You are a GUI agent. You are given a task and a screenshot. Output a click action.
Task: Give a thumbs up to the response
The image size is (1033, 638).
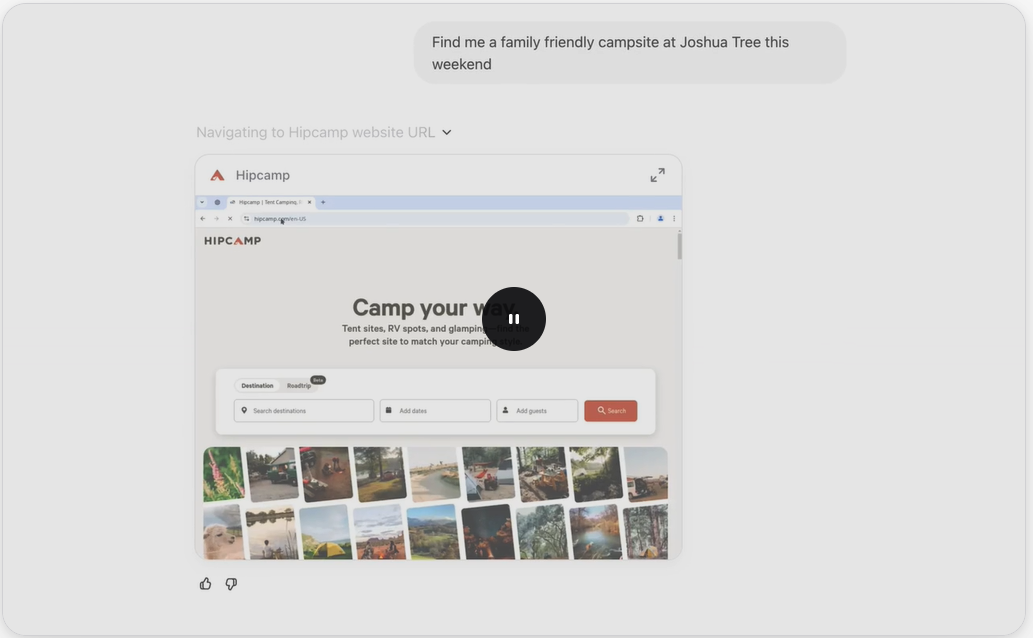pos(206,584)
